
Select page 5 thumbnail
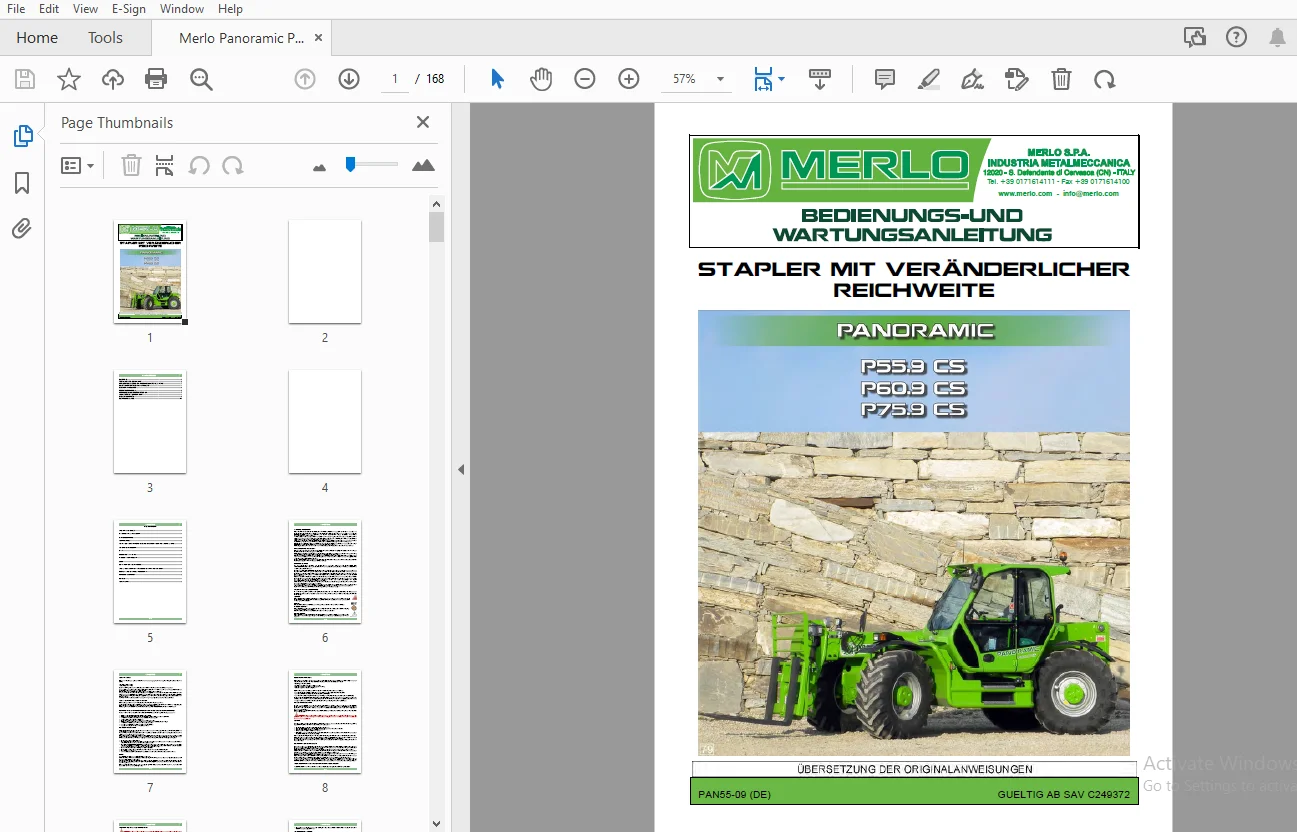[x=150, y=571]
